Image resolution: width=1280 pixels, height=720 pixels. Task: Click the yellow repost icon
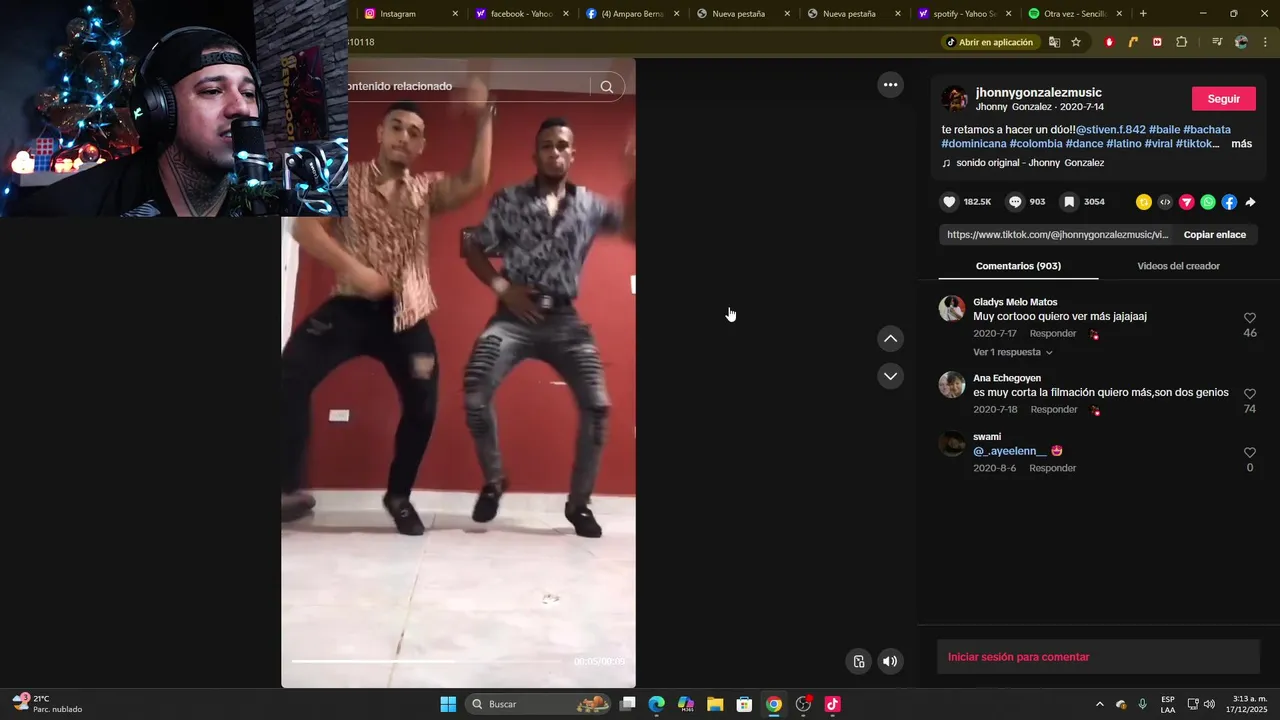pos(1144,202)
